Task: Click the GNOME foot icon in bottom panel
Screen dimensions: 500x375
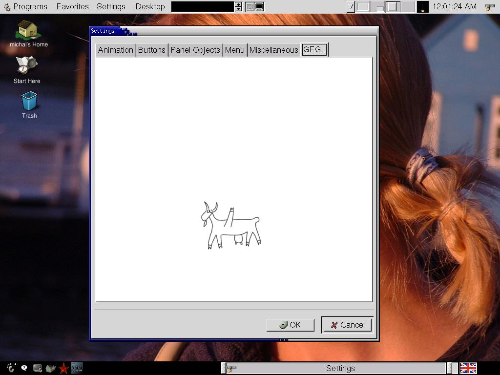Action: 11,368
